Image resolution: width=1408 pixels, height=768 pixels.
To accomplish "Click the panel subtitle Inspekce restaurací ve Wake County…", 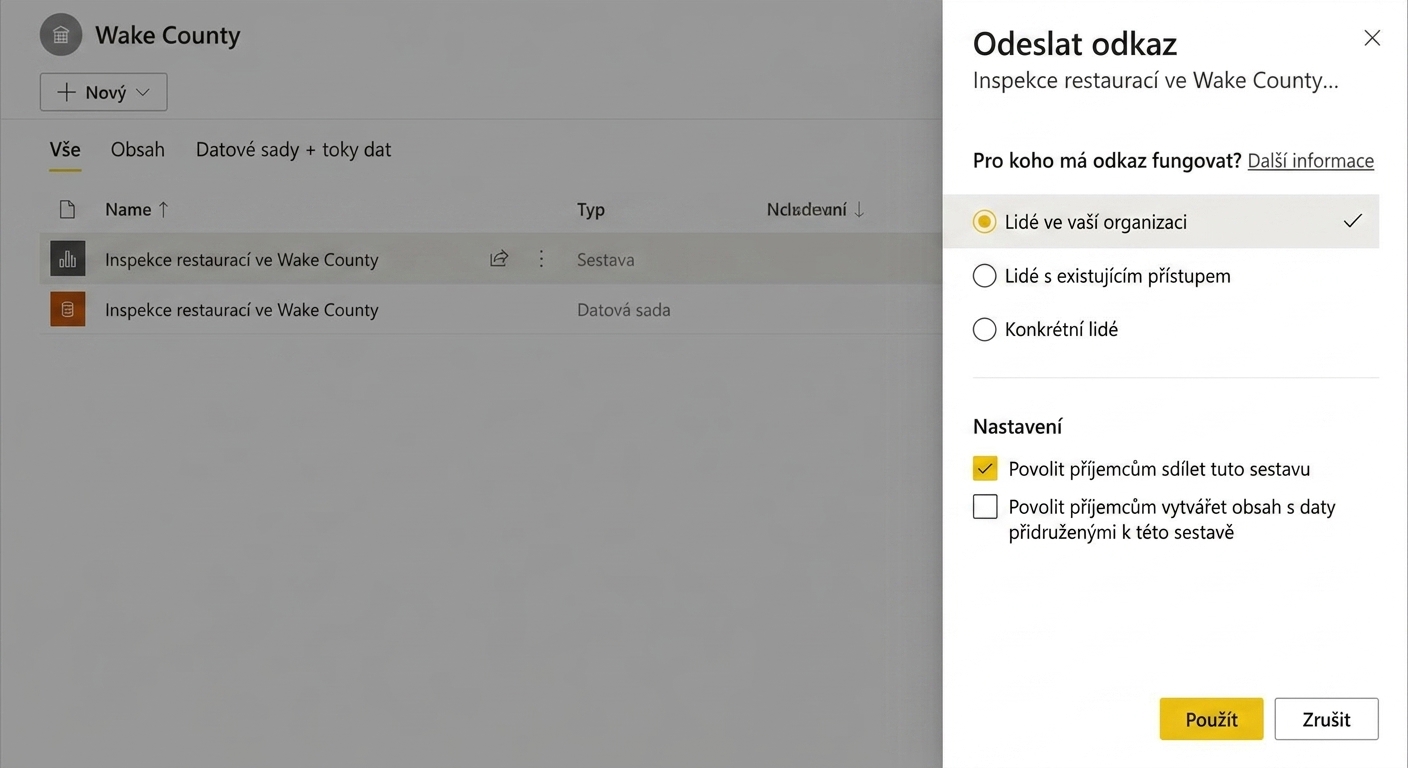I will coord(1156,81).
